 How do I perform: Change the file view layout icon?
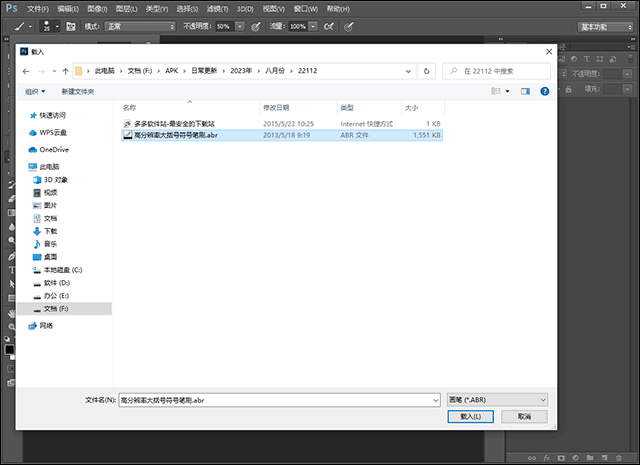(496, 91)
